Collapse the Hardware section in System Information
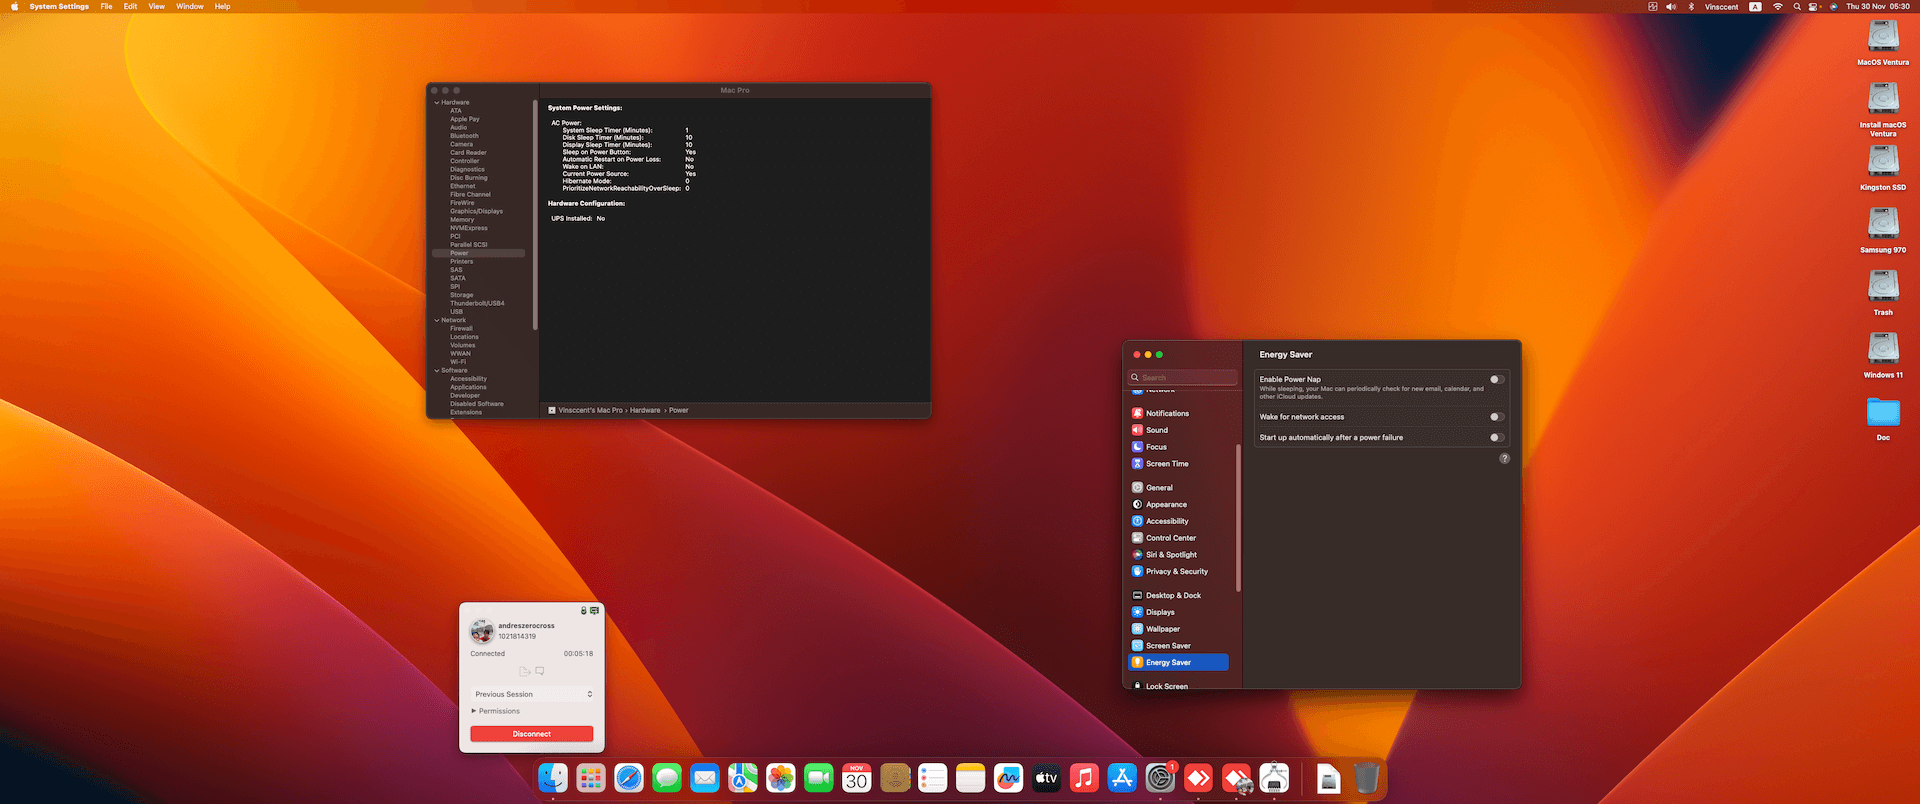 pyautogui.click(x=437, y=102)
